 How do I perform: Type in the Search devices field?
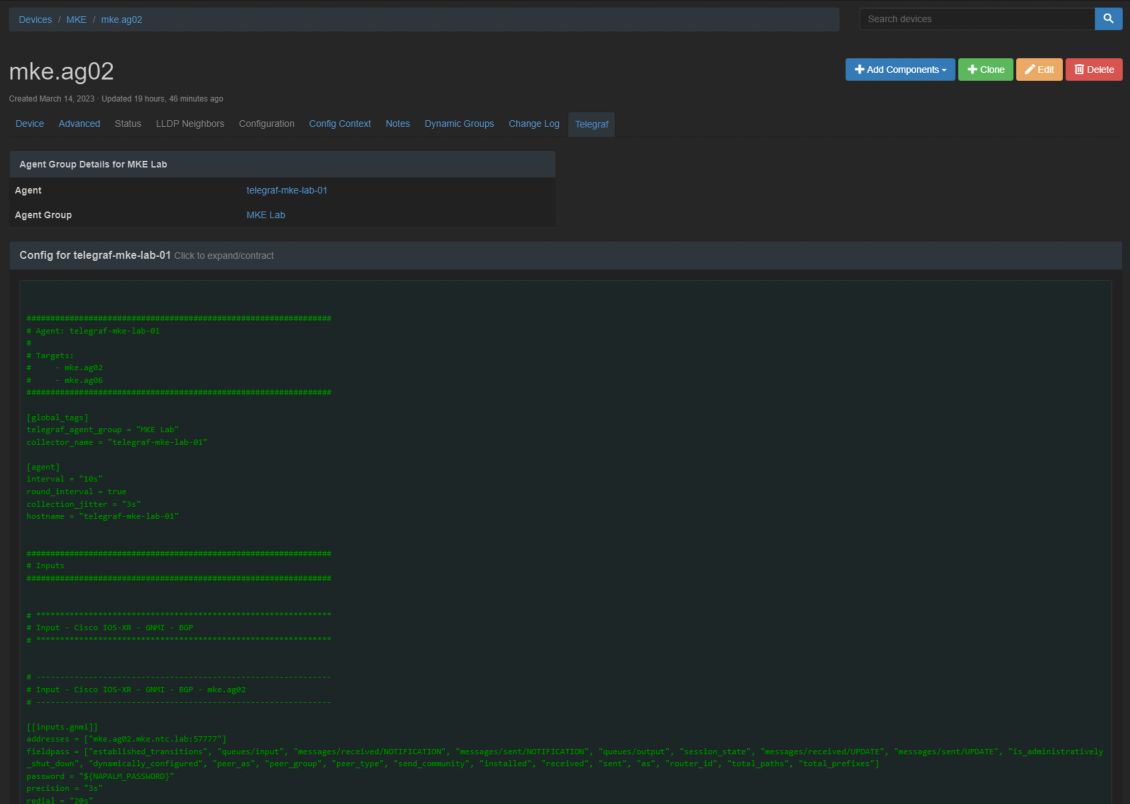pos(976,19)
